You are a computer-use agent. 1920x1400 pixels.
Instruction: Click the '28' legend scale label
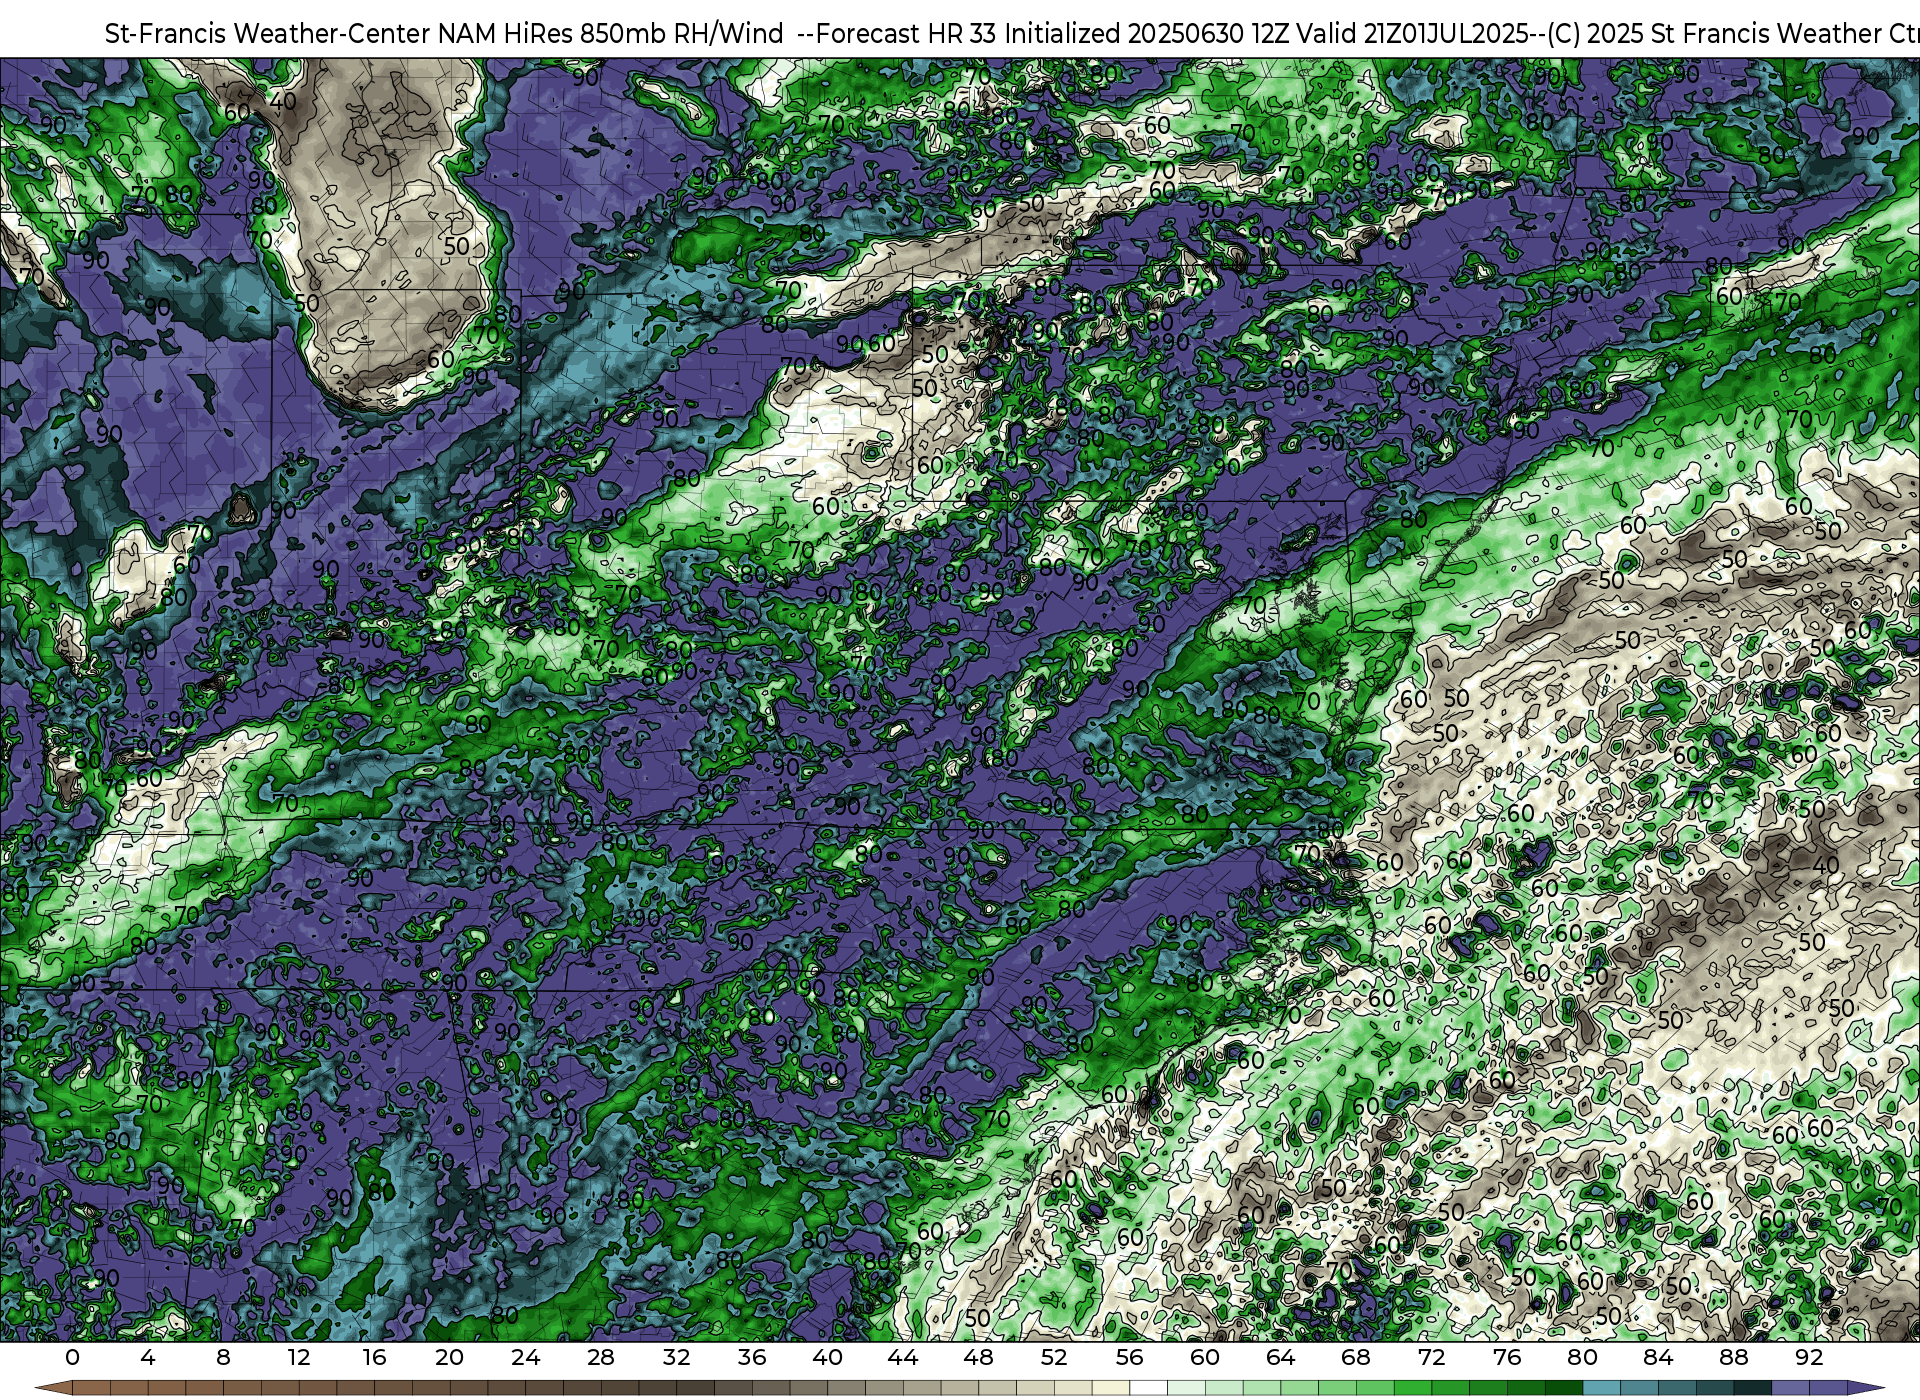click(601, 1358)
